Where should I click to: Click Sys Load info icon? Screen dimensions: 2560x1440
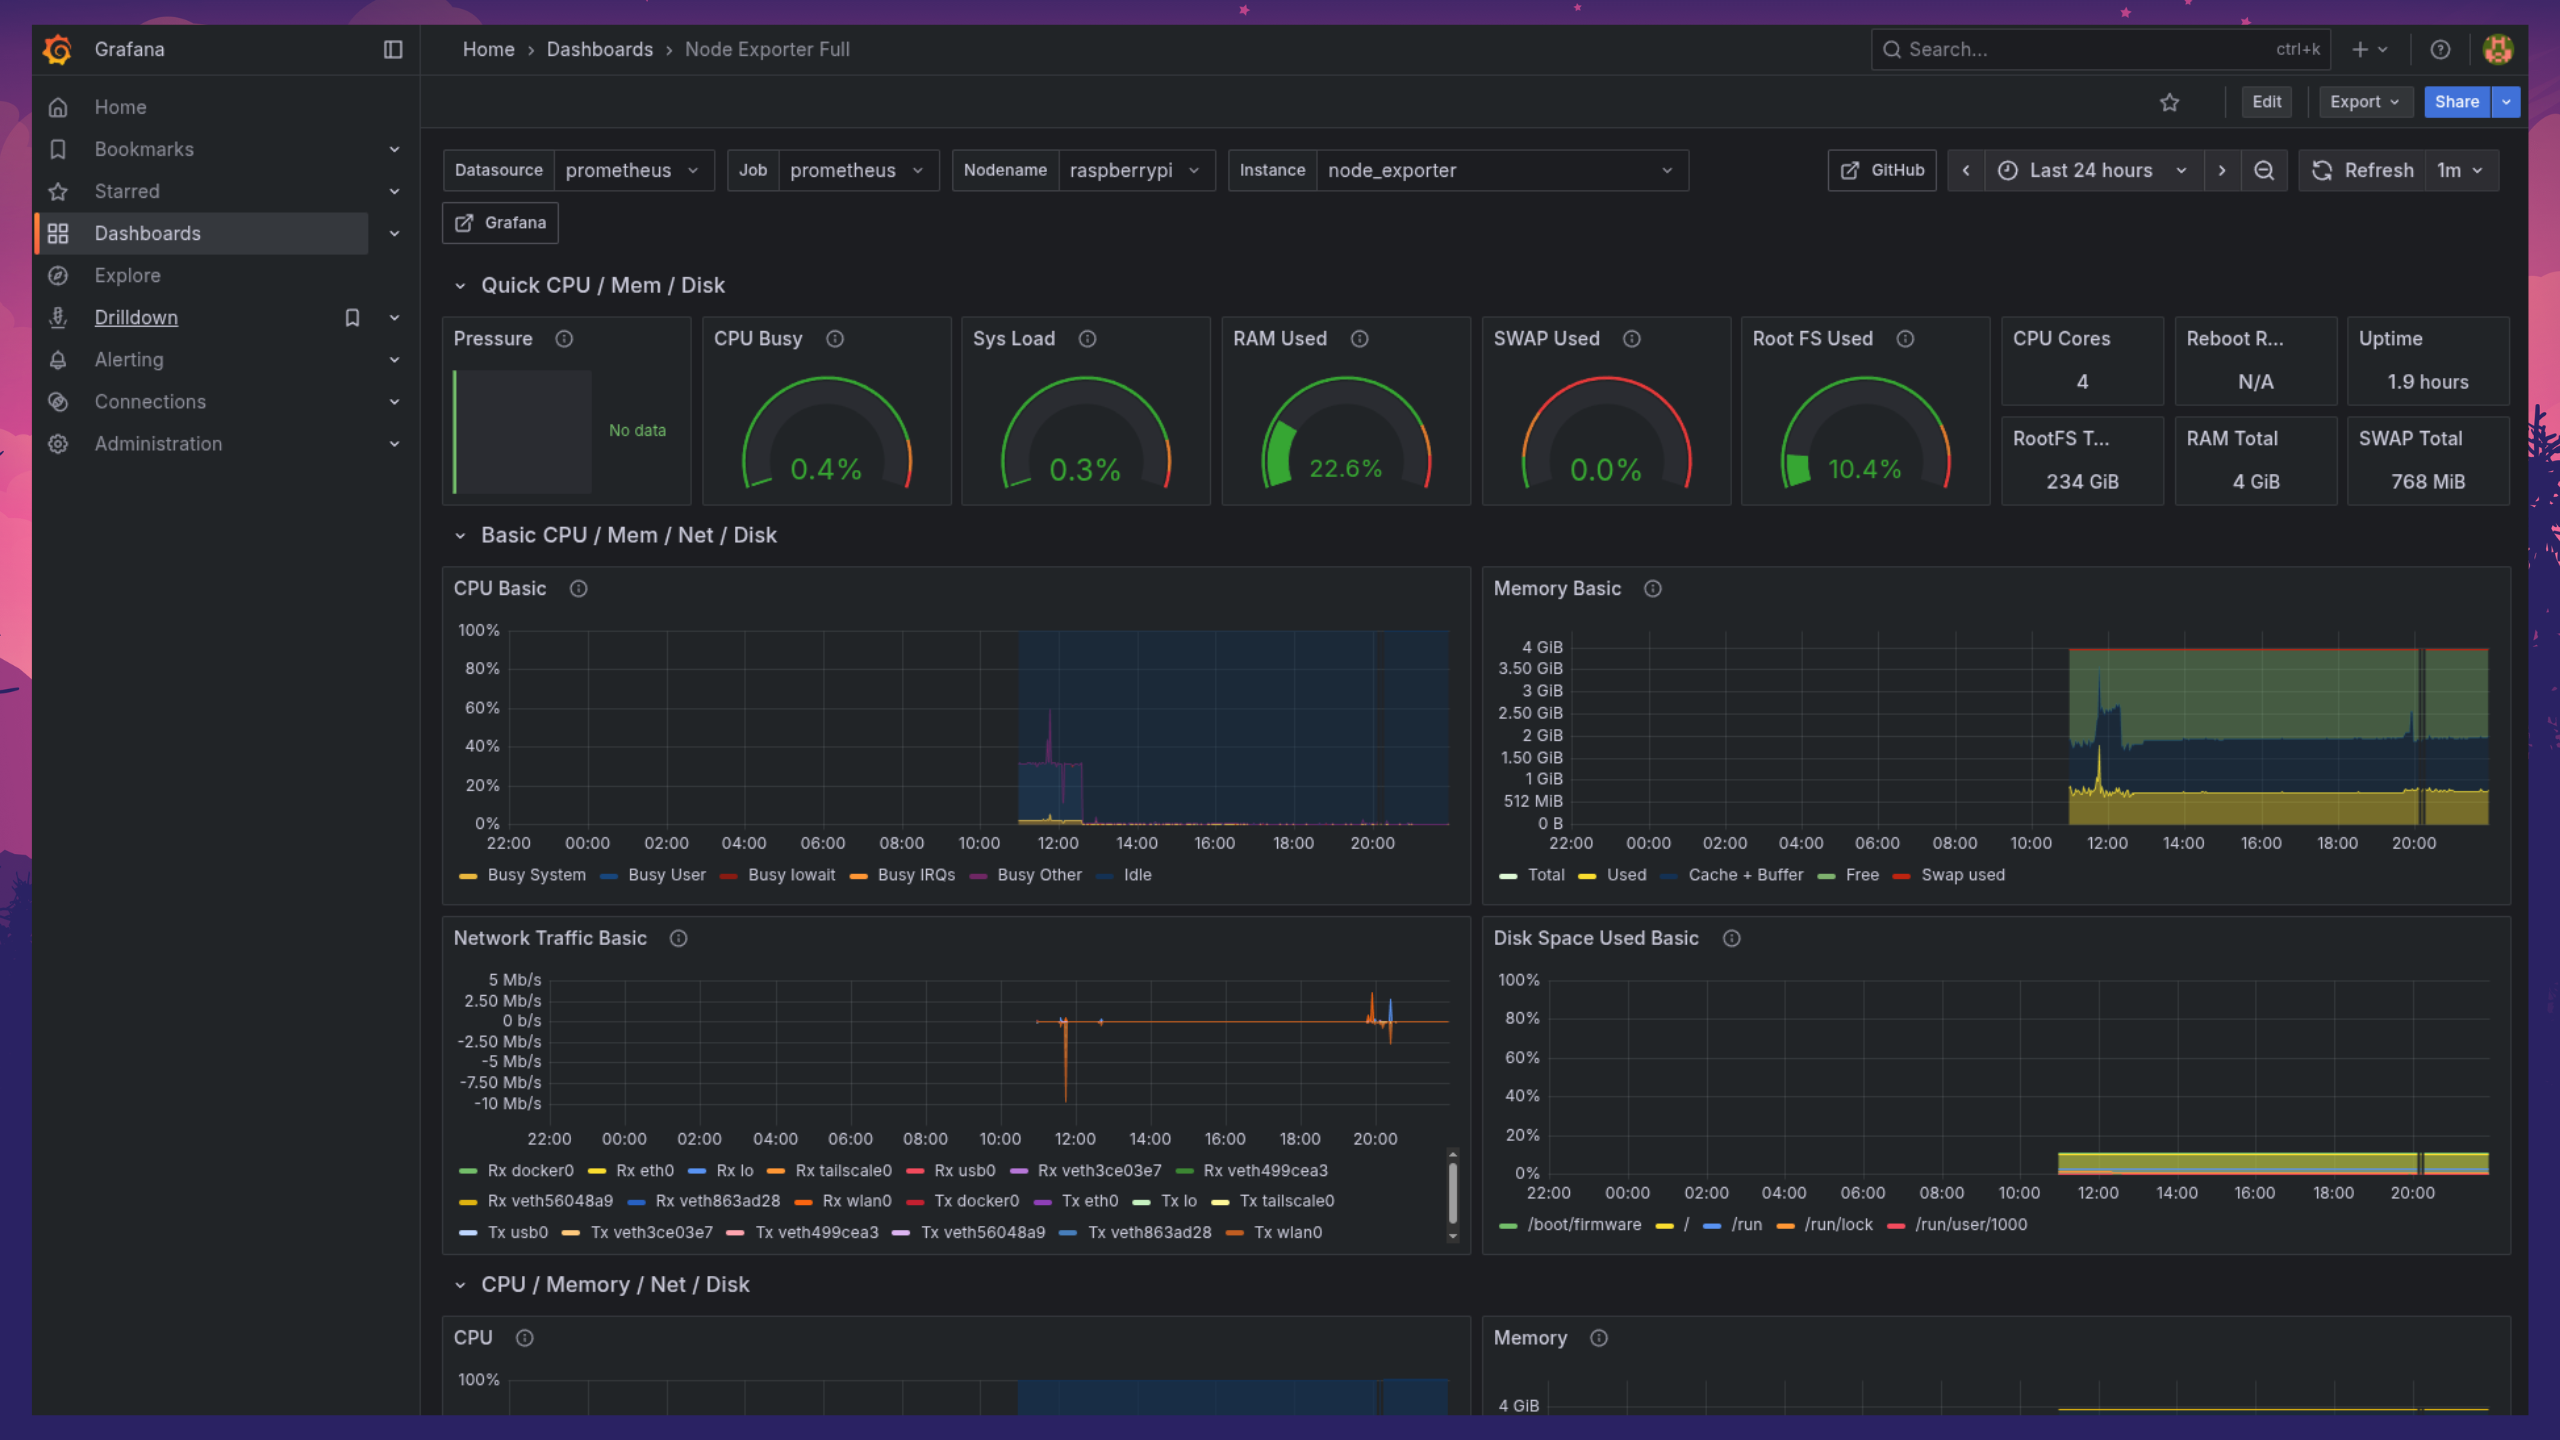click(x=1087, y=339)
